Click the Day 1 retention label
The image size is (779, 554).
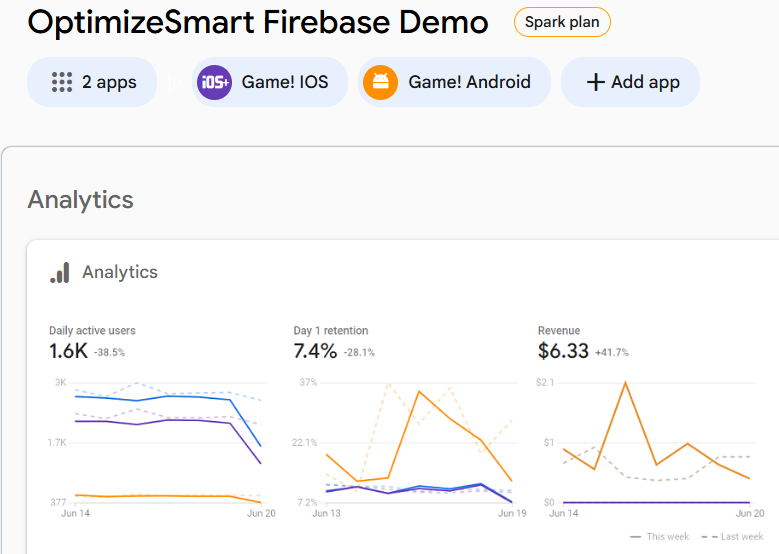tap(331, 331)
